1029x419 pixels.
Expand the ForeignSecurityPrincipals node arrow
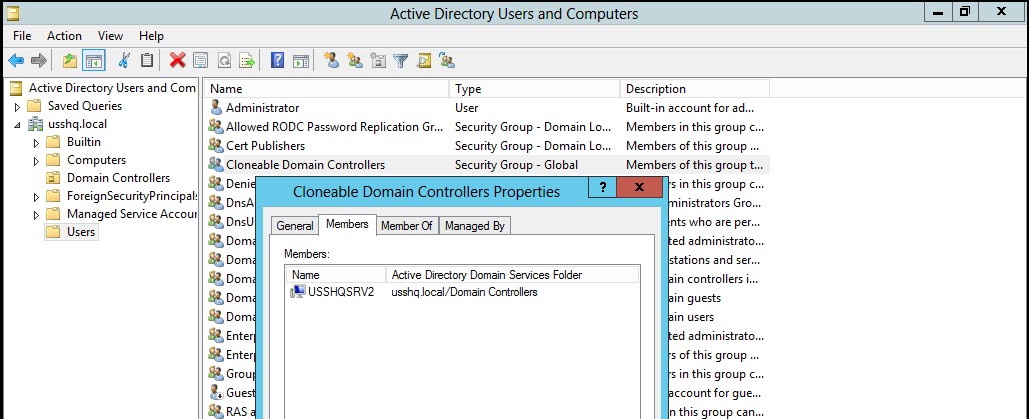(37, 196)
